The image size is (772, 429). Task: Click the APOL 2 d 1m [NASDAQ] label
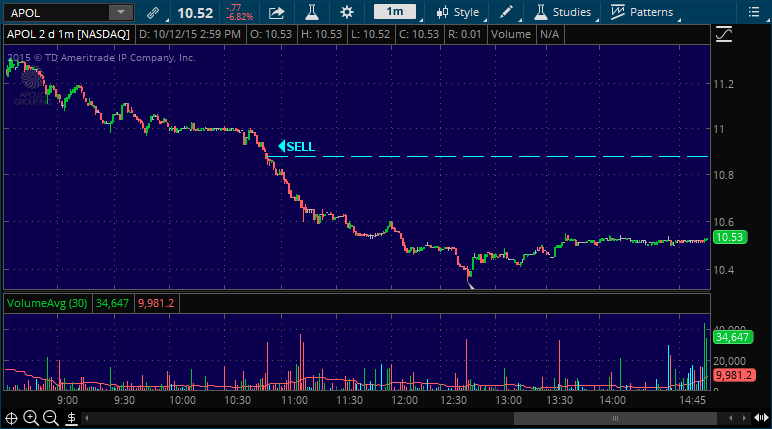click(68, 34)
